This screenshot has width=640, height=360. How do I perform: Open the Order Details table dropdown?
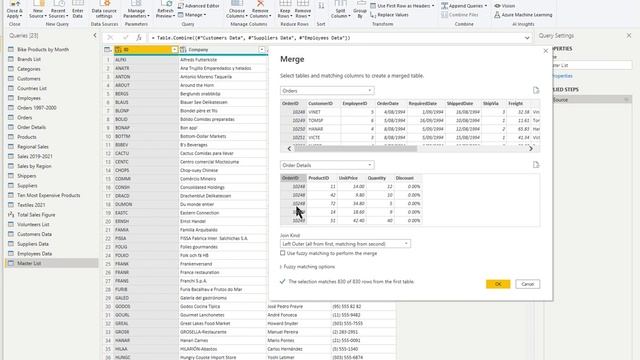[x=327, y=165]
